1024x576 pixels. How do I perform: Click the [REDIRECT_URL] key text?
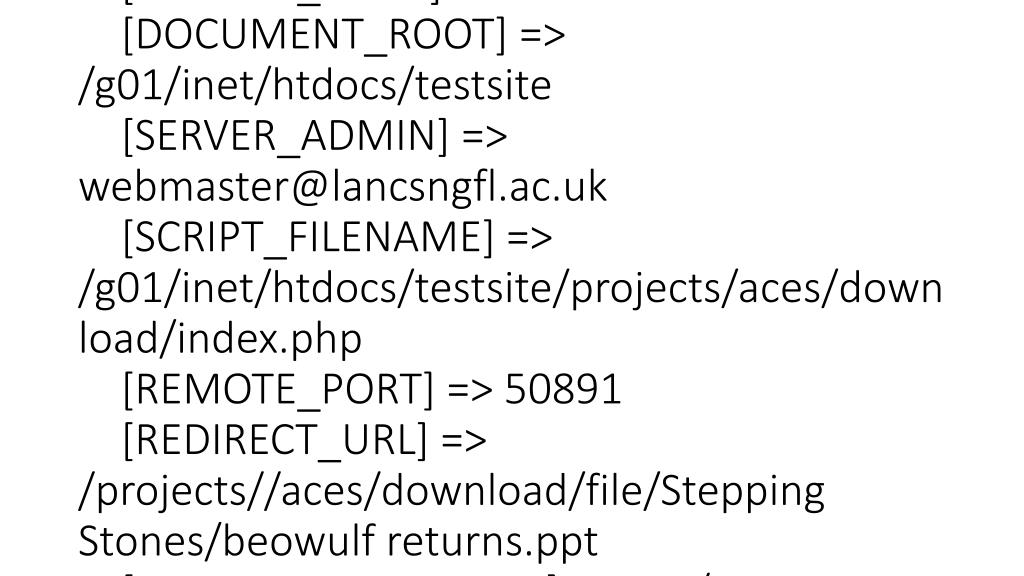pos(274,440)
